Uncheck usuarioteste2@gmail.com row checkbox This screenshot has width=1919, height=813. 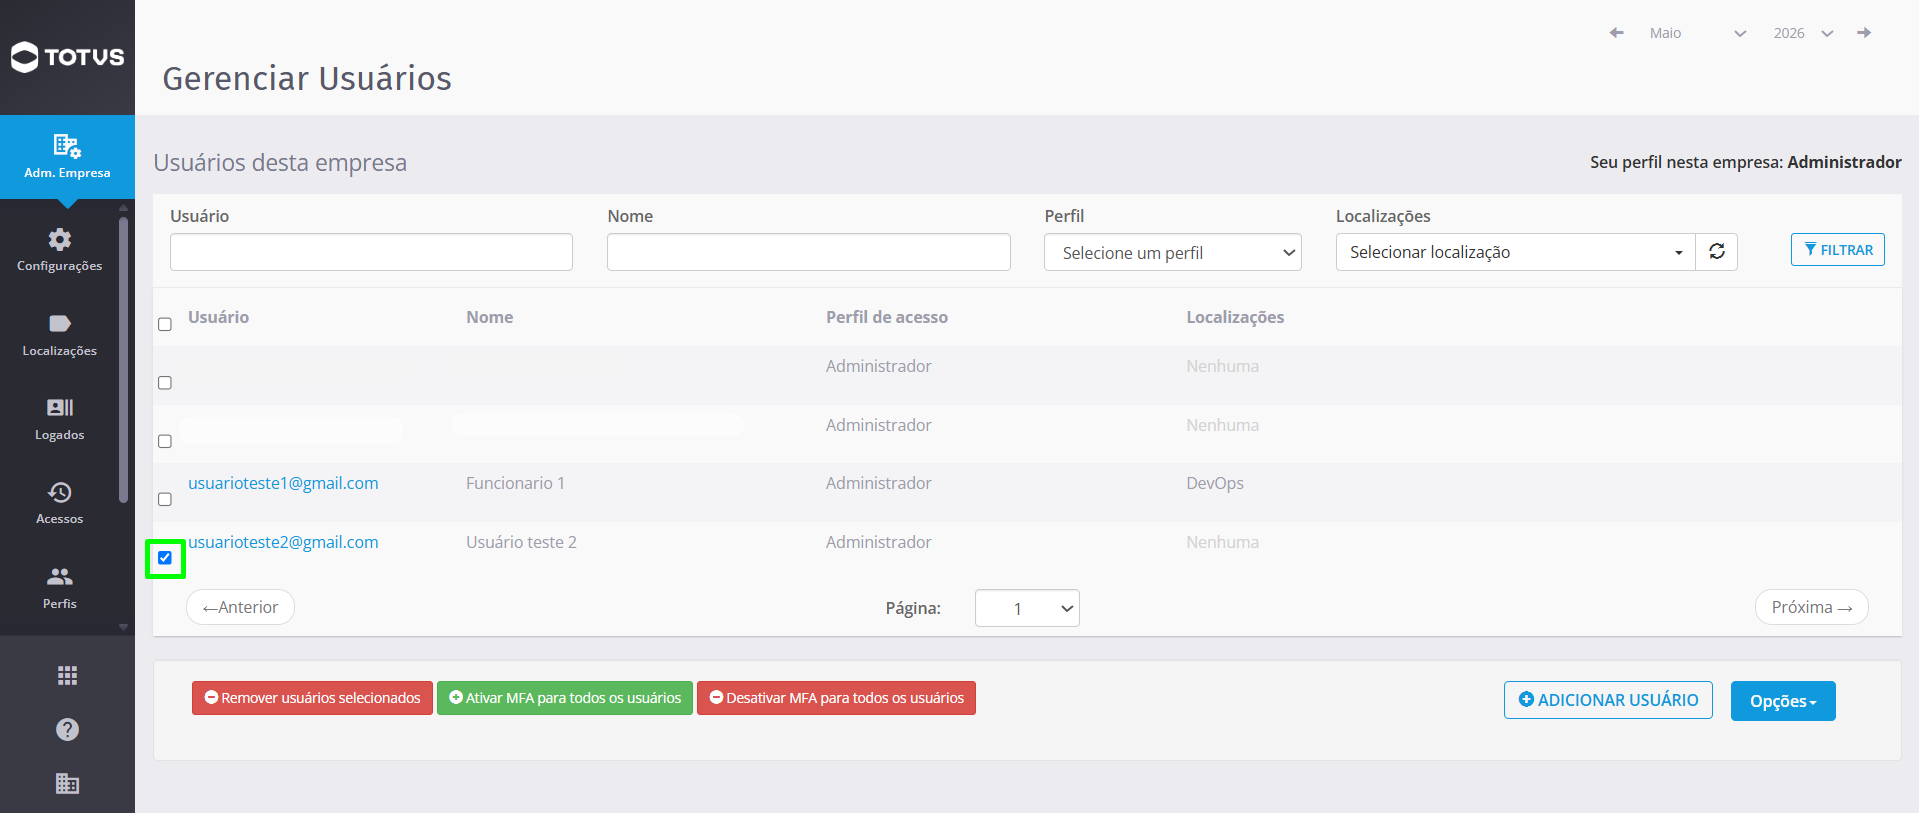point(165,558)
